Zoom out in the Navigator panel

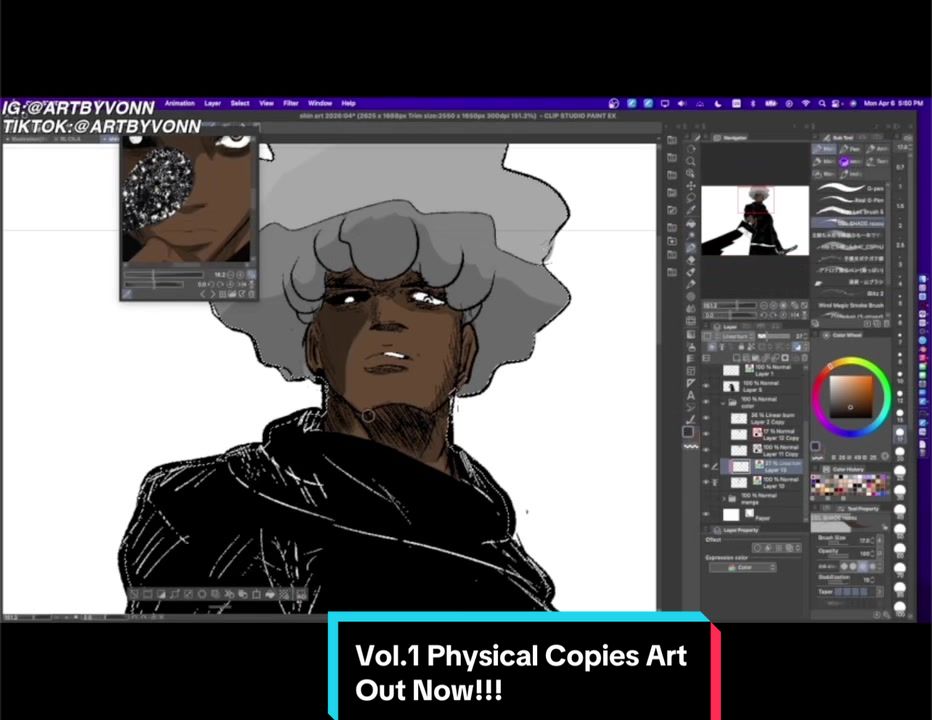pyautogui.click(x=764, y=306)
